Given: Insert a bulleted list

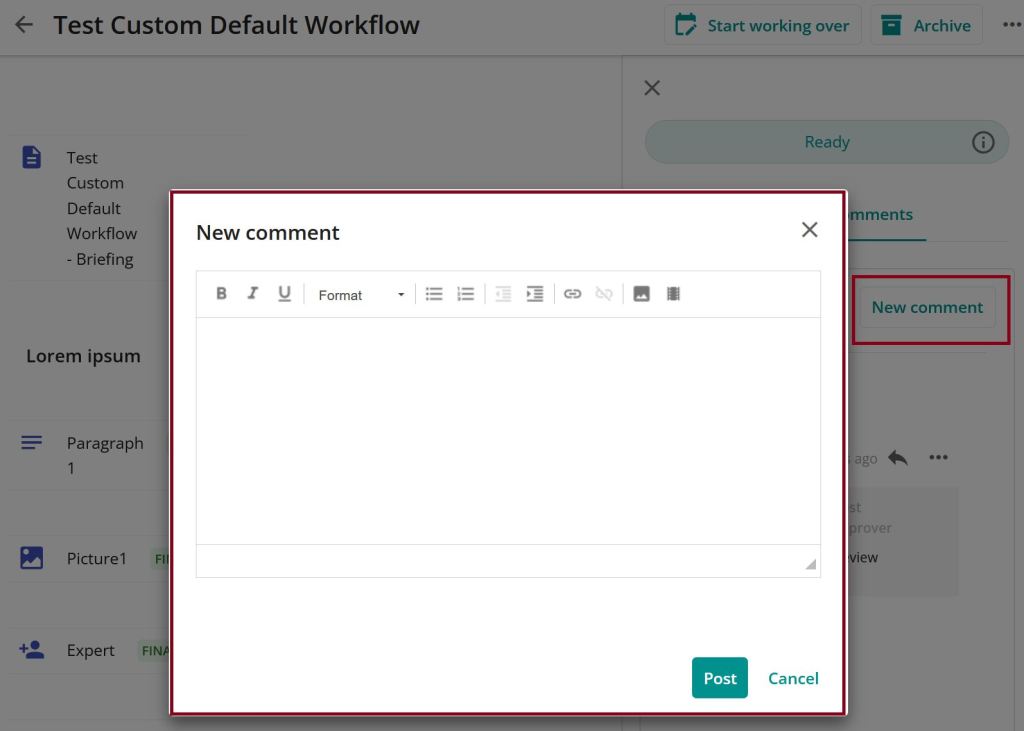Looking at the screenshot, I should coord(434,294).
